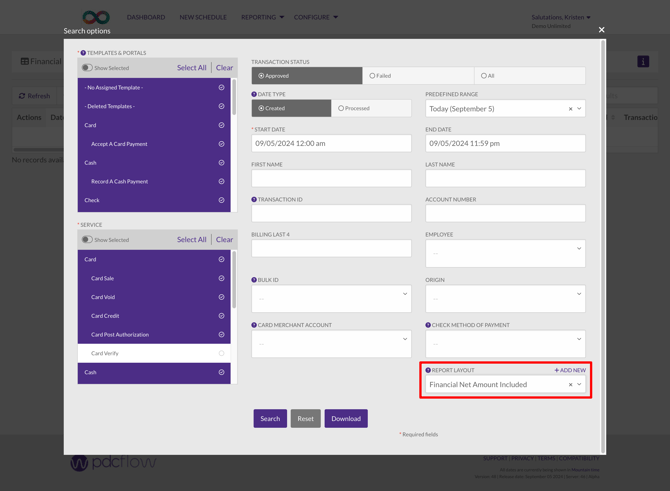Click Select All in Service section
This screenshot has height=491, width=670.
point(191,239)
